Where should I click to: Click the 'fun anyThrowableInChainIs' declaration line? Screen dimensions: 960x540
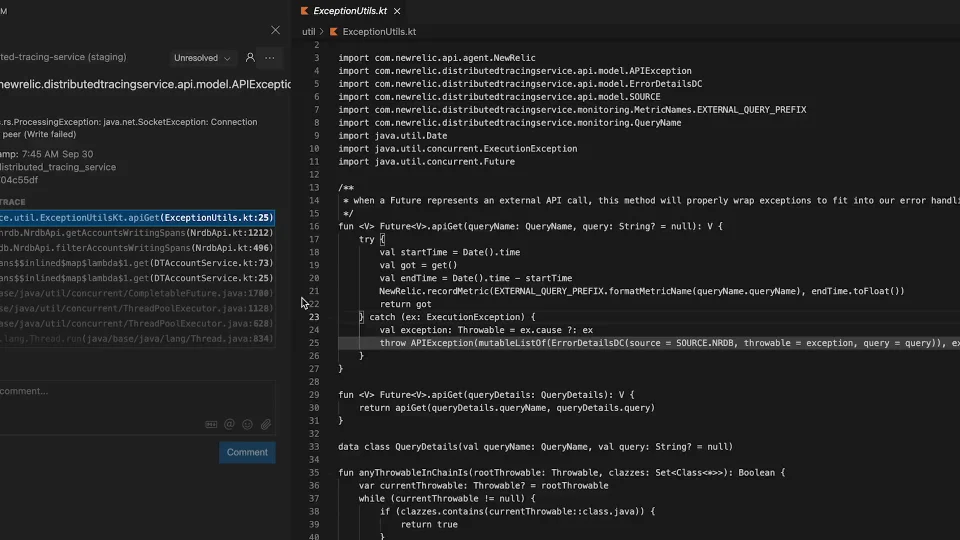561,473
